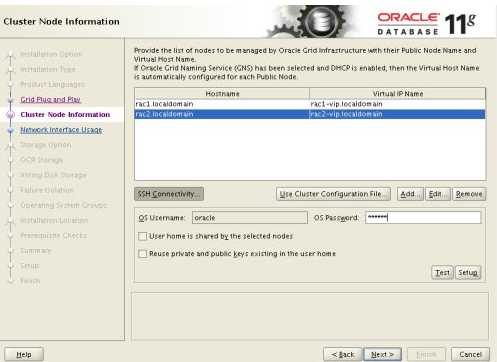Focus the OS Username field
This screenshot has width=497, height=362.
point(250,218)
